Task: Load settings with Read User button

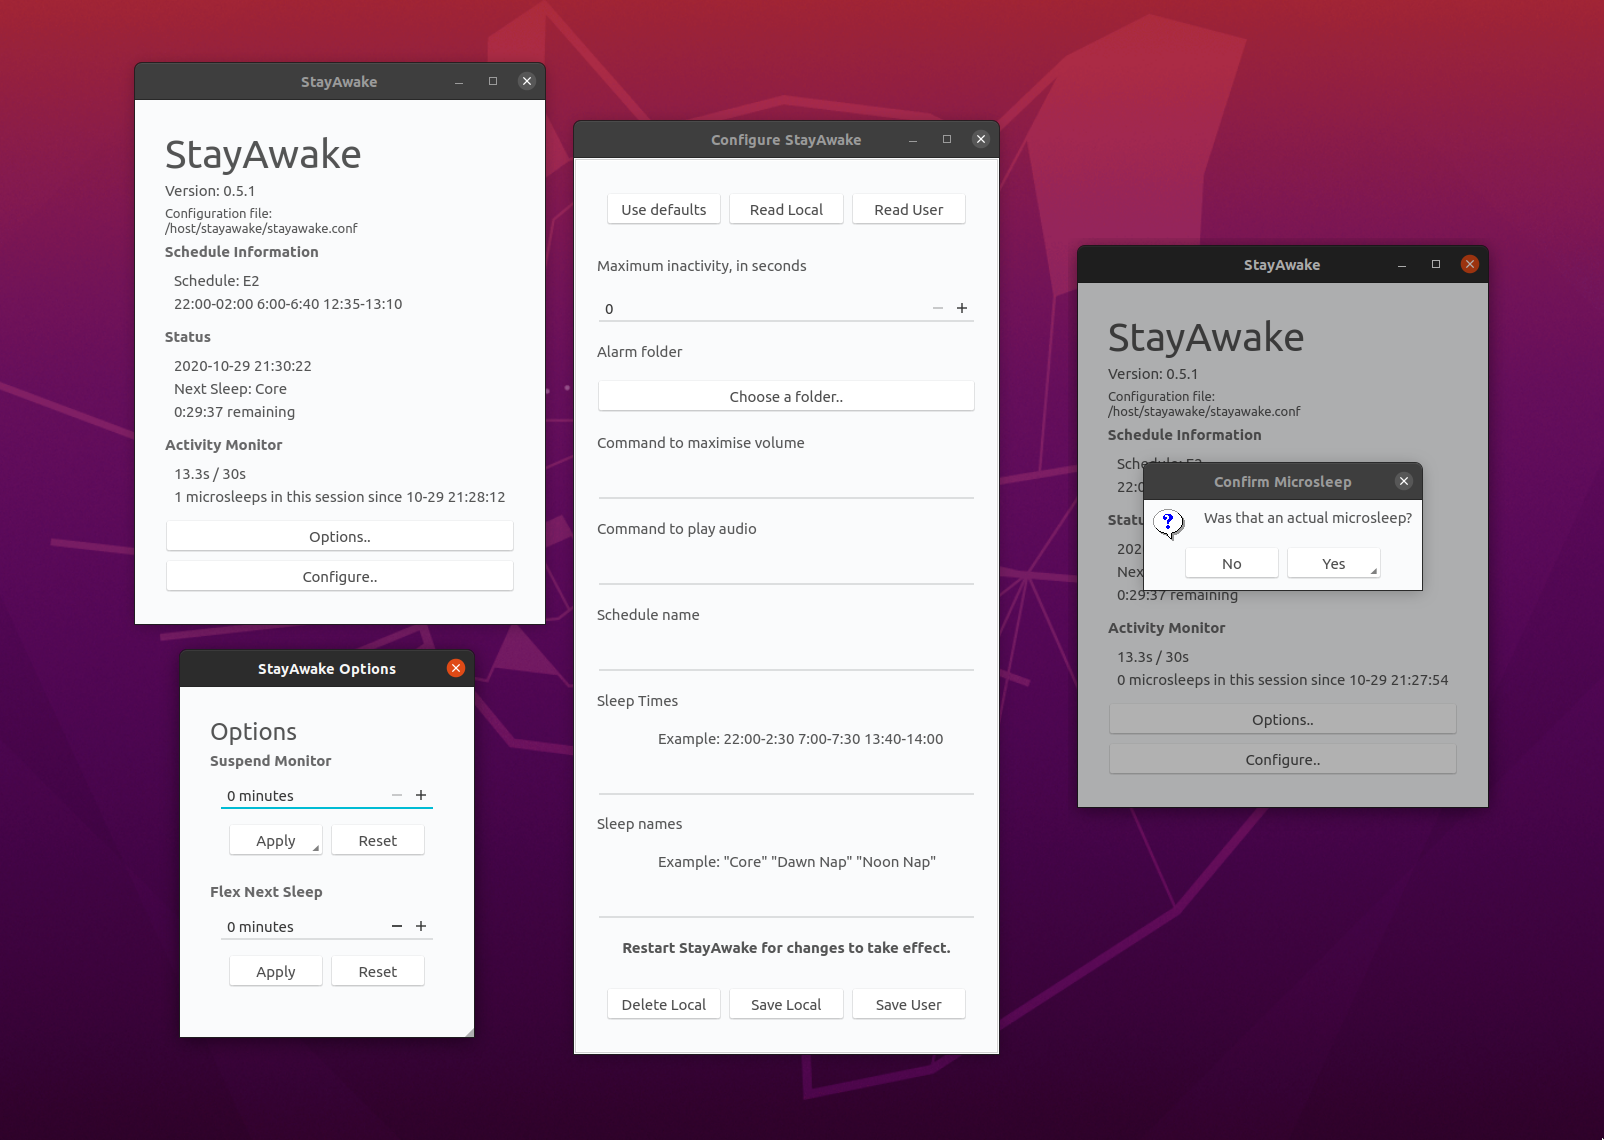Action: (x=908, y=209)
